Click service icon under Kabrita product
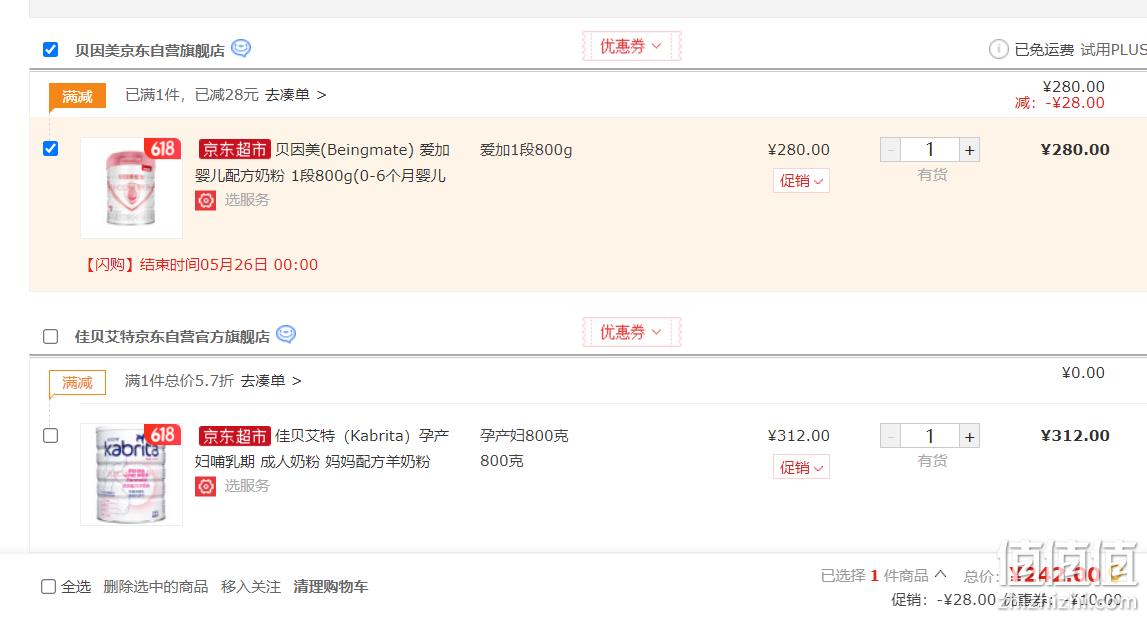Image resolution: width=1147 pixels, height=619 pixels. pos(206,487)
